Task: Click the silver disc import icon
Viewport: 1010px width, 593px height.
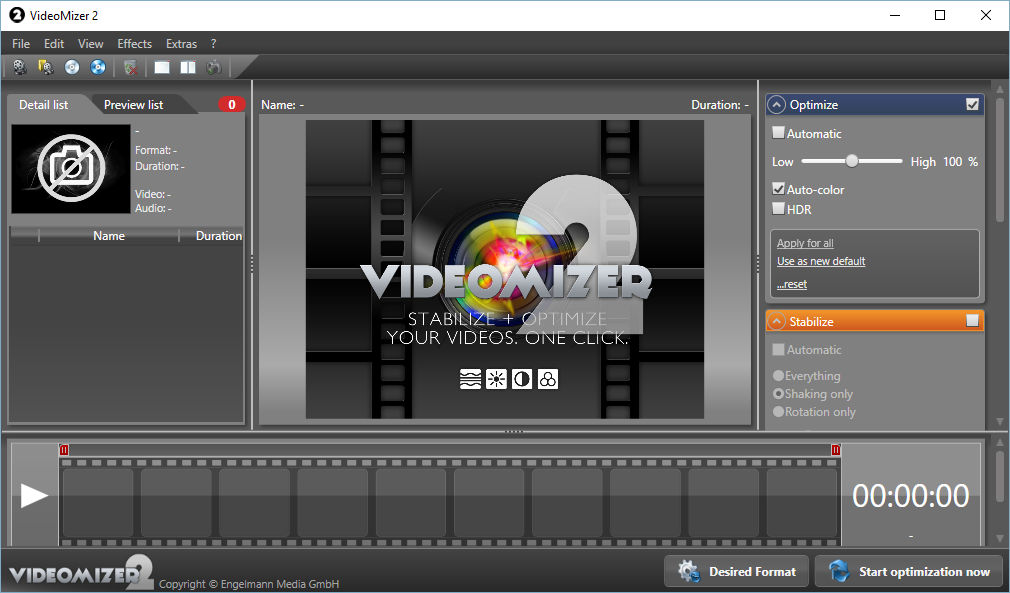Action: 71,67
